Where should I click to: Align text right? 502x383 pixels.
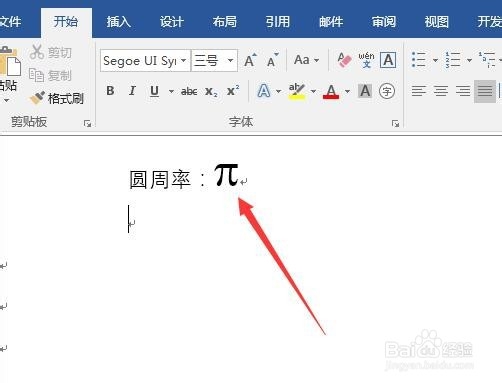[x=463, y=91]
